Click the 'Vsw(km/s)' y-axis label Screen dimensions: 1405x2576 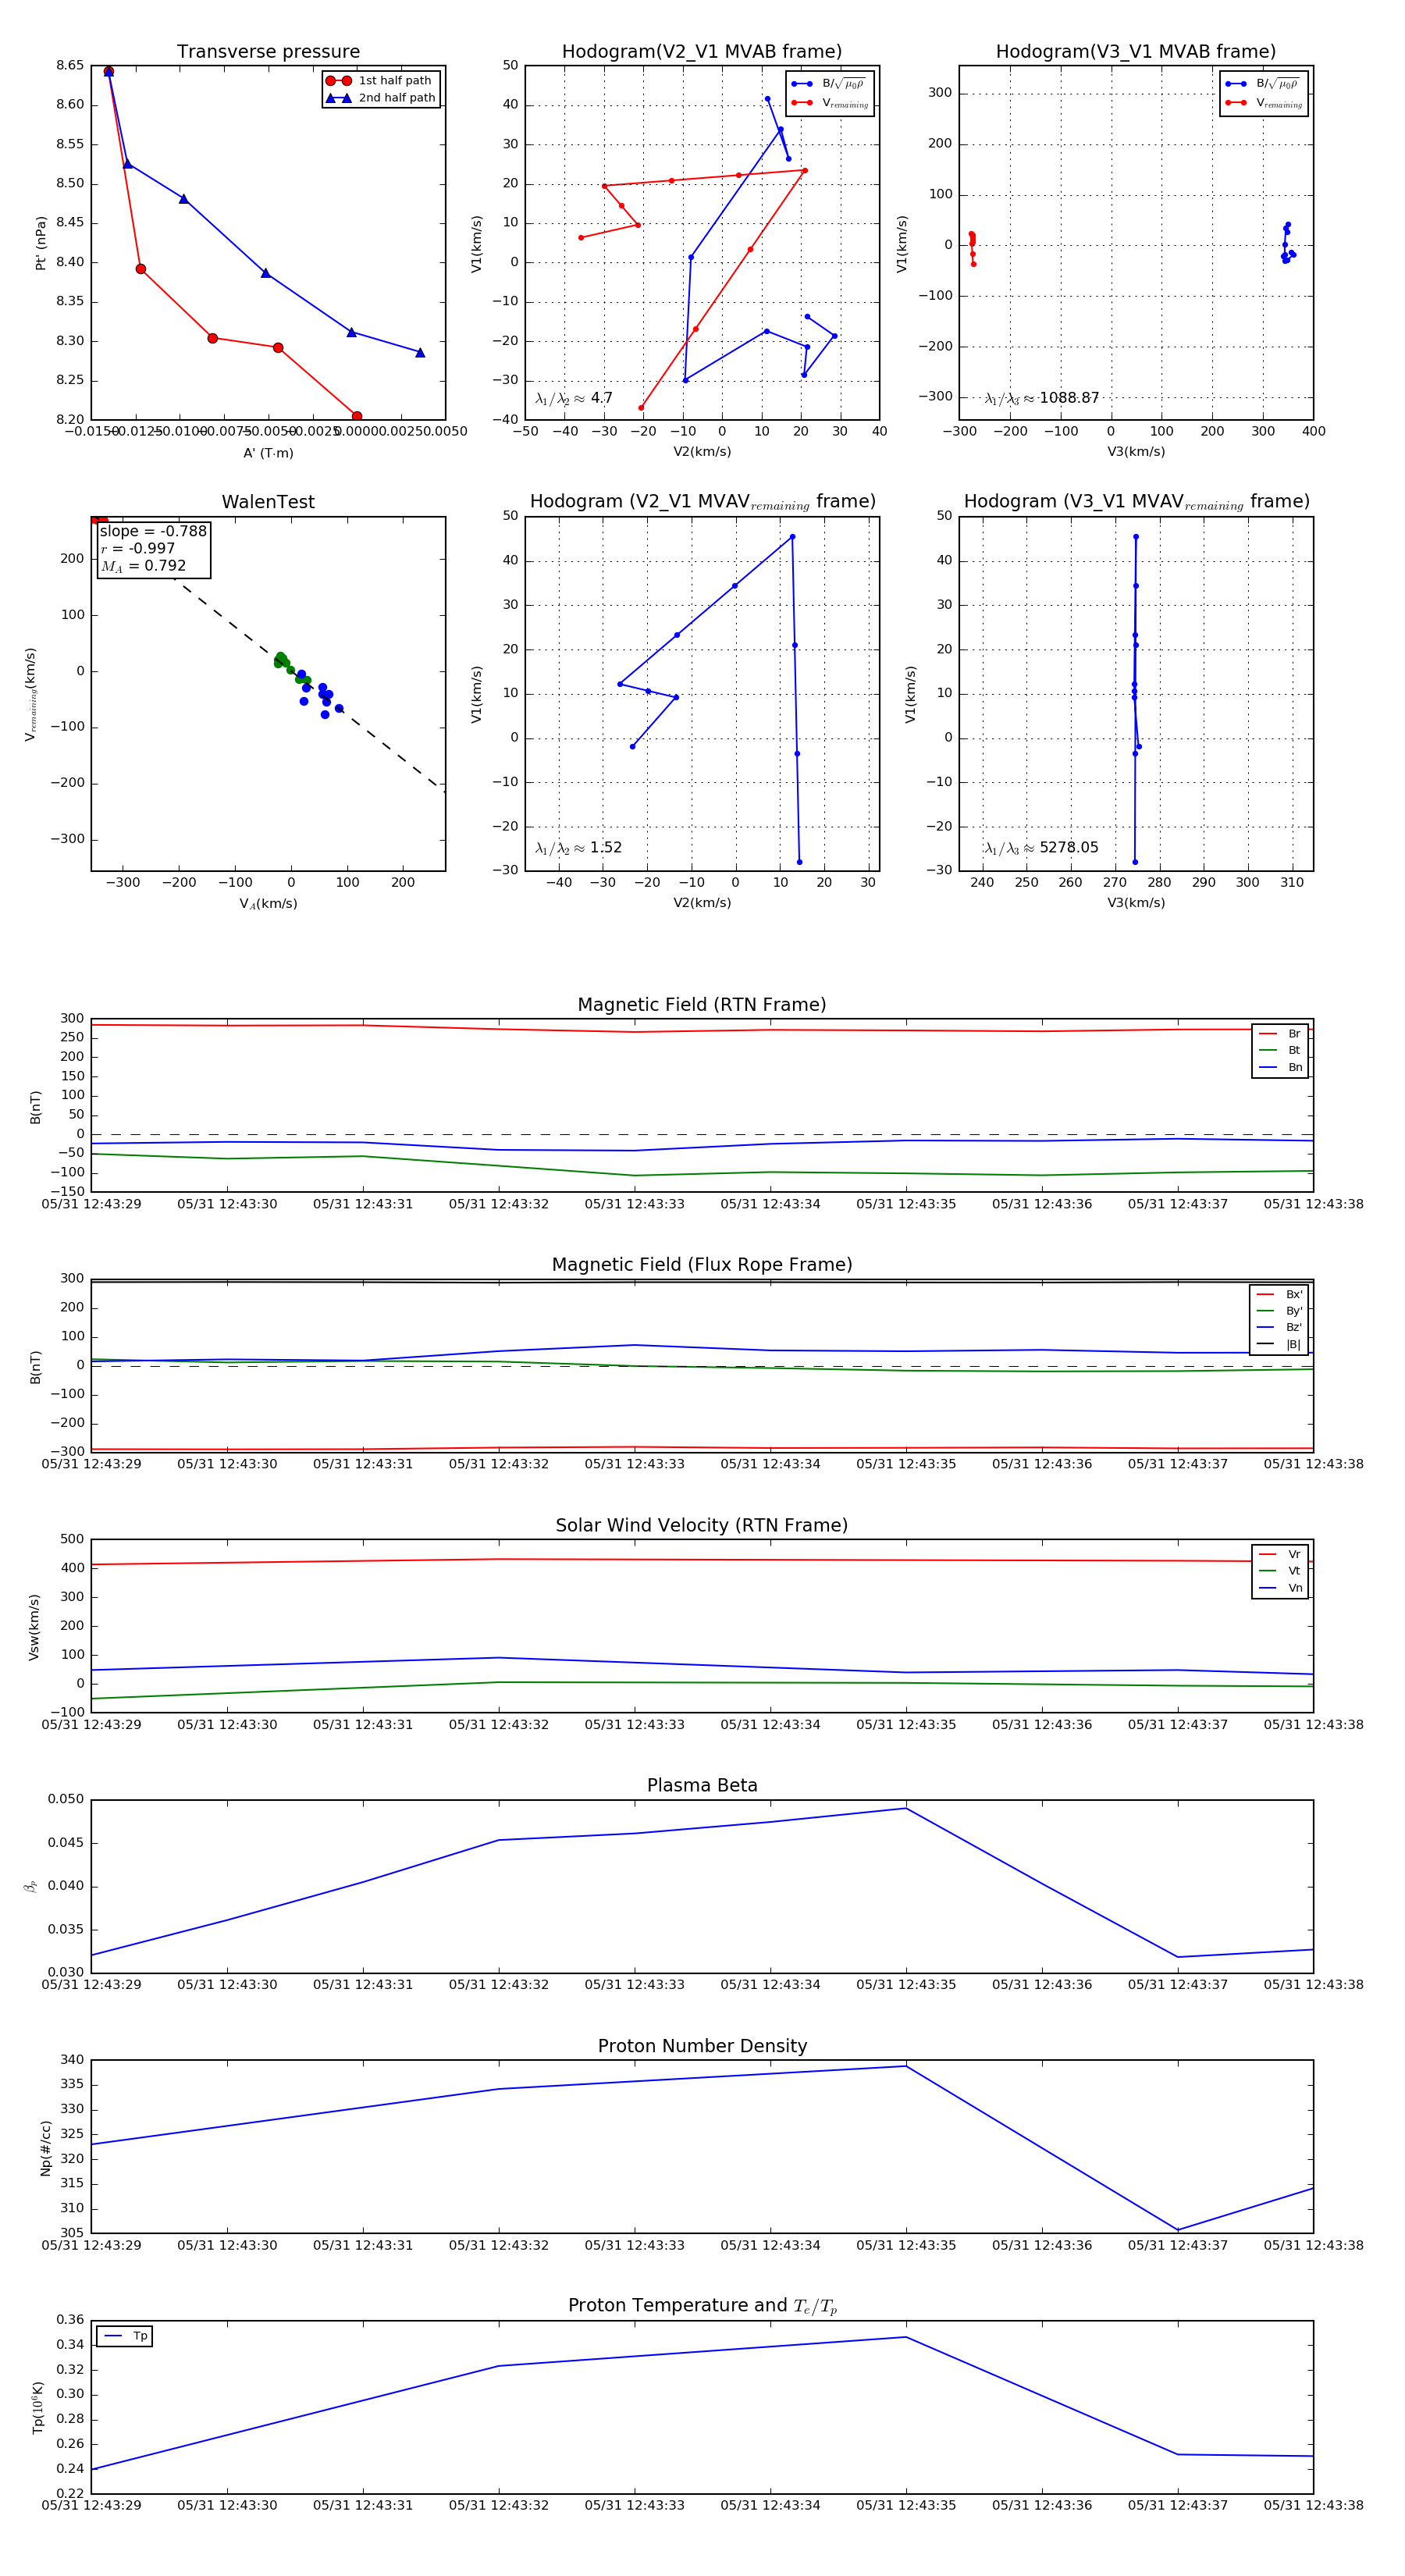(34, 1626)
